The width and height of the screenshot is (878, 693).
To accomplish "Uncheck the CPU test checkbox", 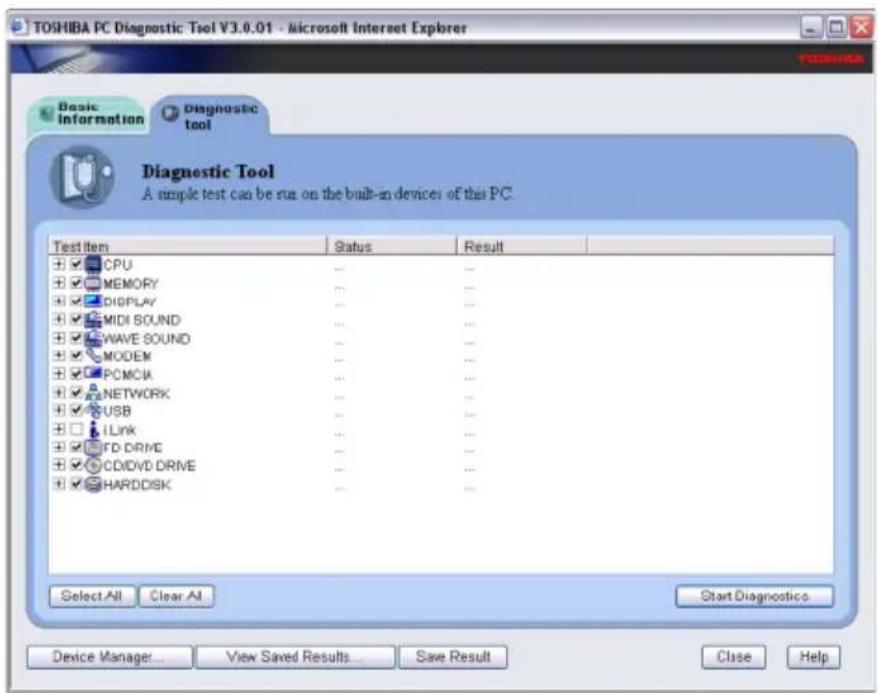I will 77,264.
